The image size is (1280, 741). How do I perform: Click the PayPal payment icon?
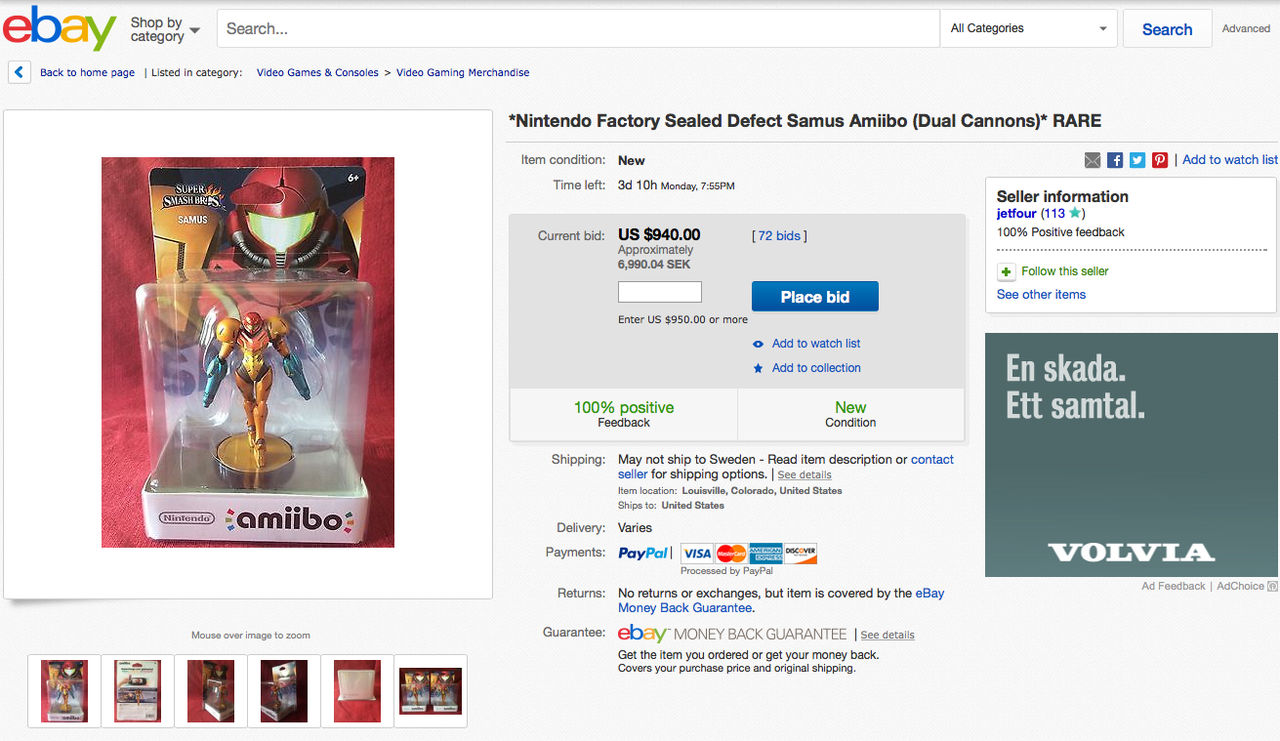[644, 552]
